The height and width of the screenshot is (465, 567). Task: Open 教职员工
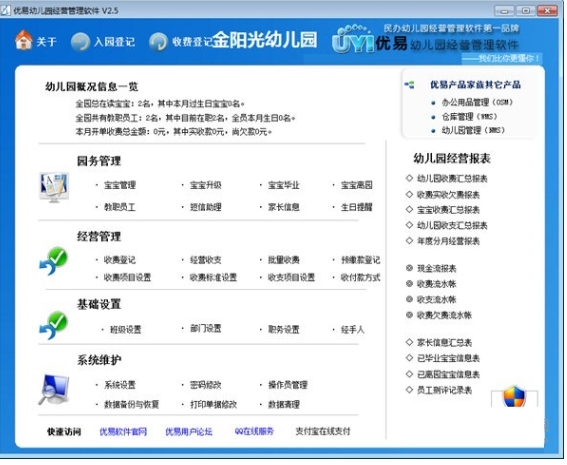(120, 207)
